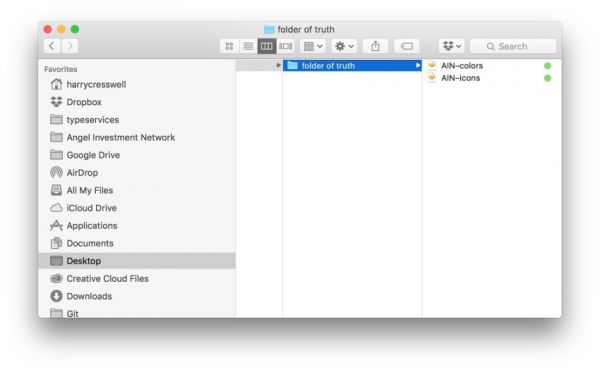The height and width of the screenshot is (372, 600).
Task: Select folder of truth in column view
Action: pos(352,66)
